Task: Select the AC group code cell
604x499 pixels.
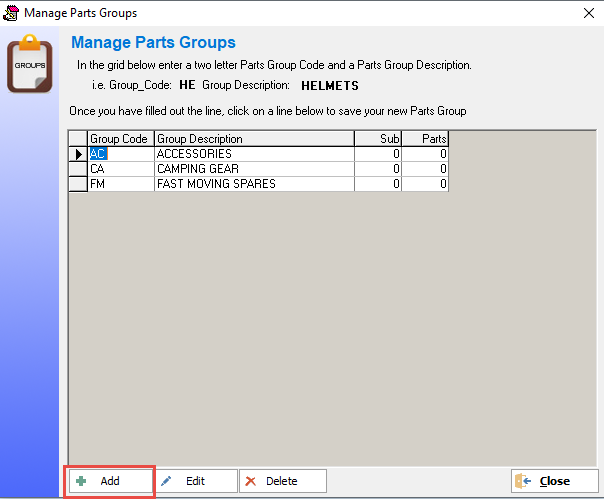Action: coord(121,154)
